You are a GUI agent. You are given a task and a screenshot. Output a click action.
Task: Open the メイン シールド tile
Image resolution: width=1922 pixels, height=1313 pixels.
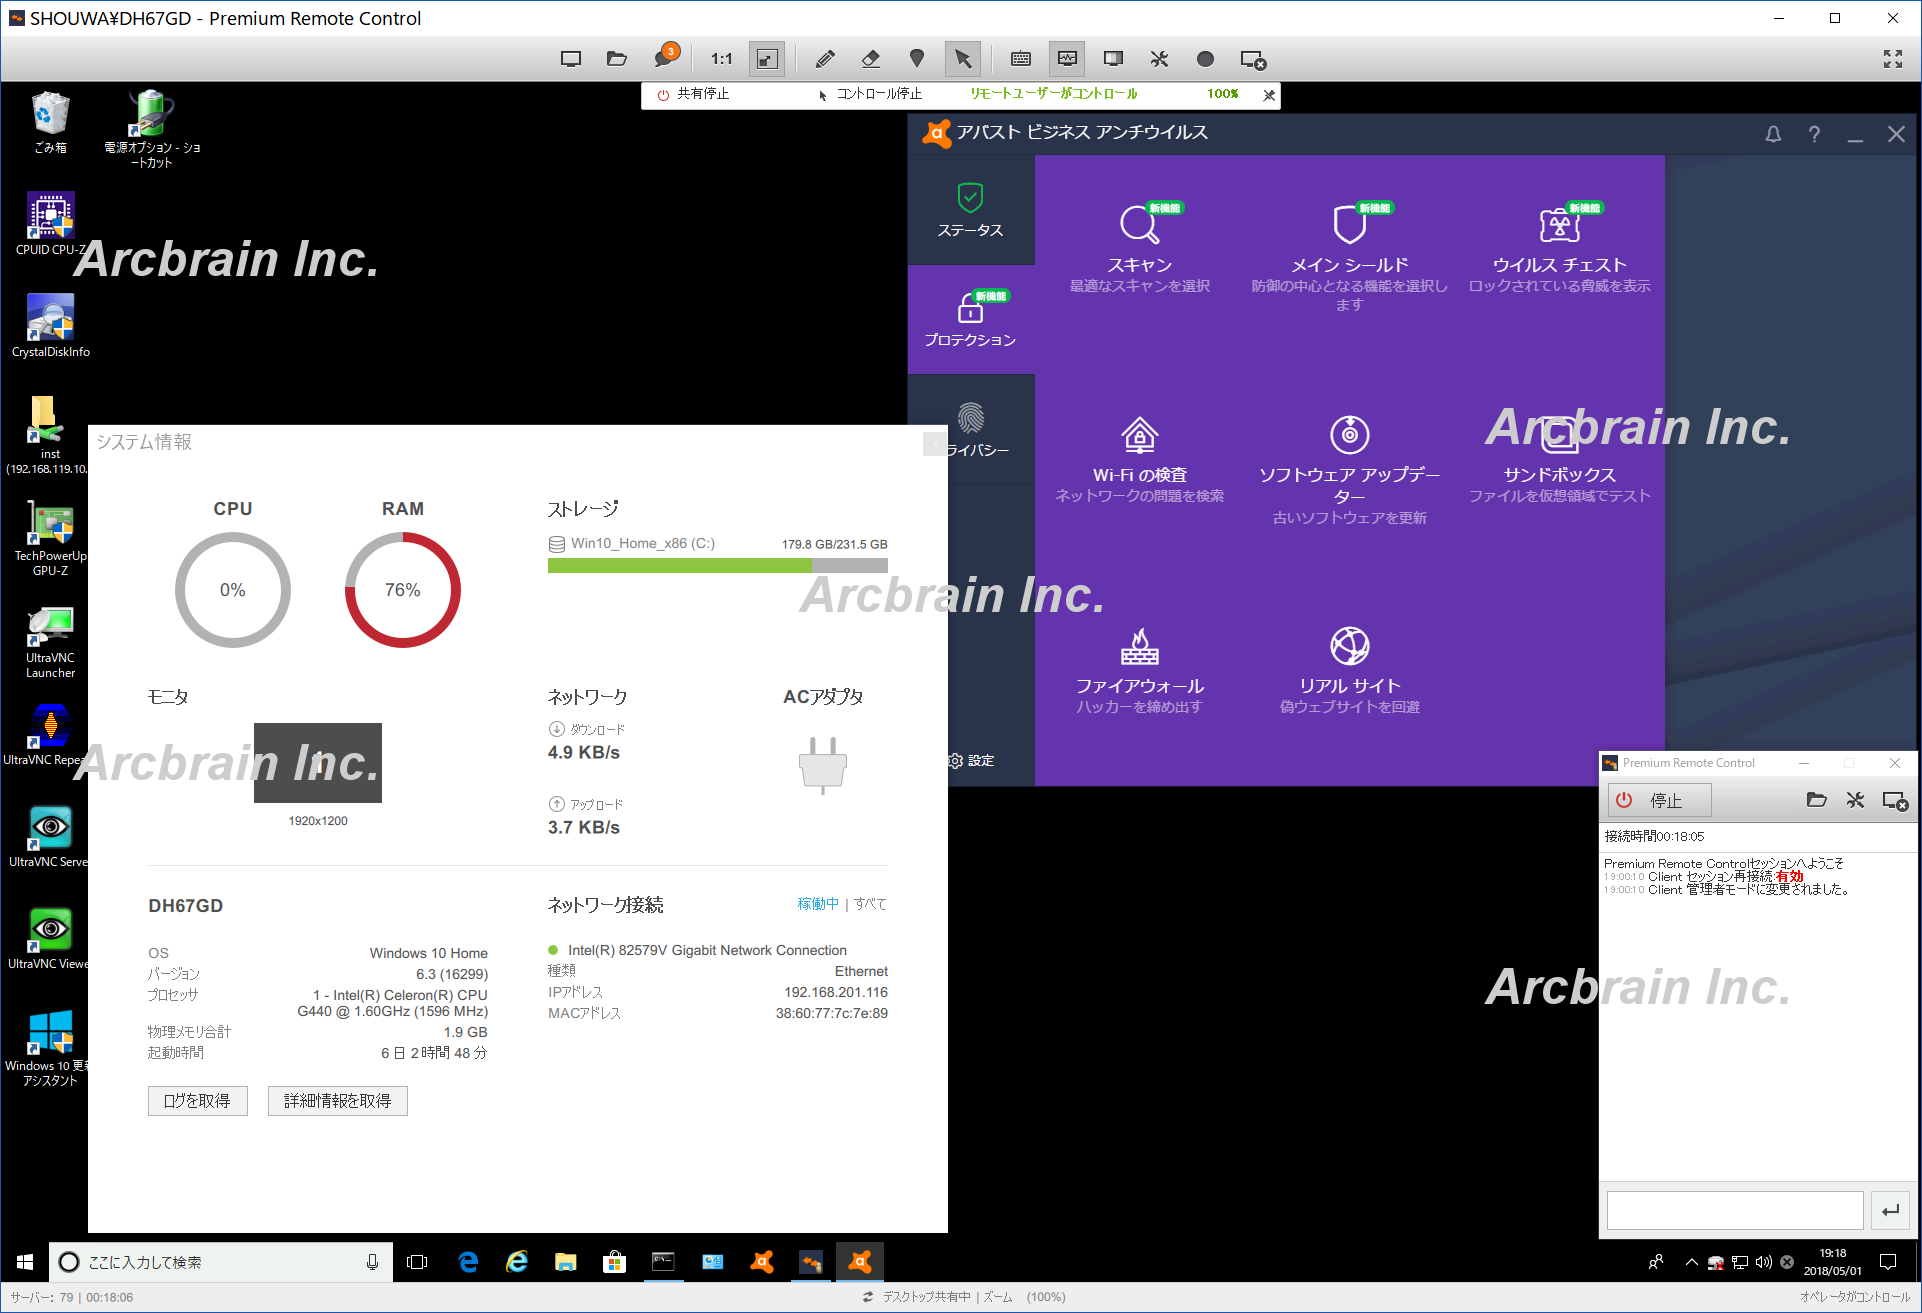tap(1349, 258)
